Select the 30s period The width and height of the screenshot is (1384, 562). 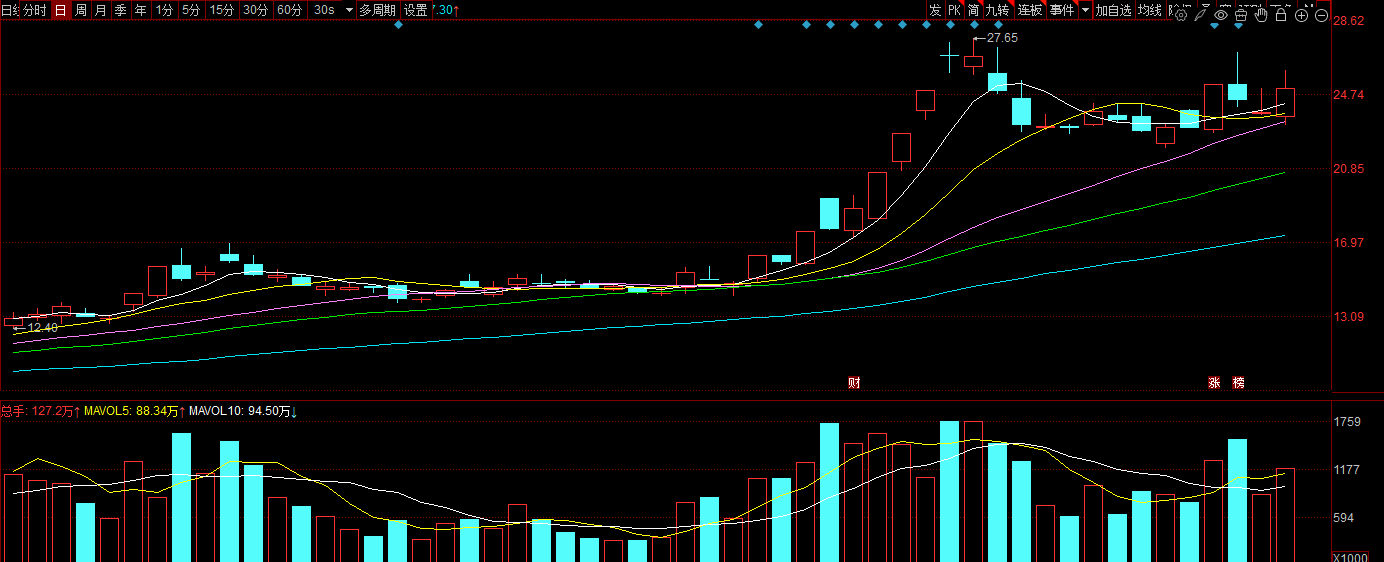pyautogui.click(x=324, y=10)
